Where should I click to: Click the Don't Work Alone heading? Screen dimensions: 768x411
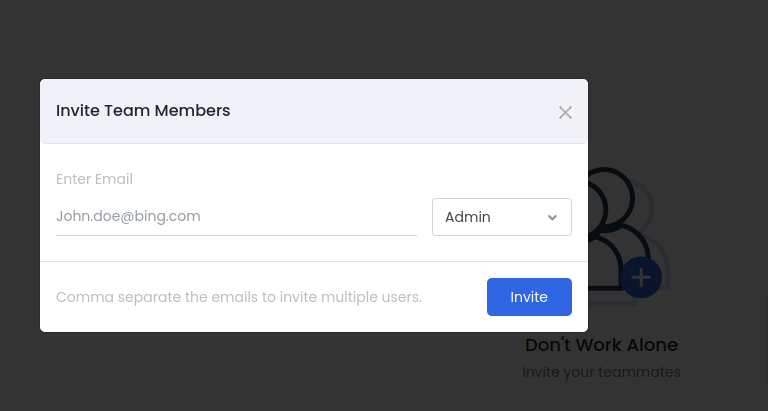pyautogui.click(x=601, y=345)
